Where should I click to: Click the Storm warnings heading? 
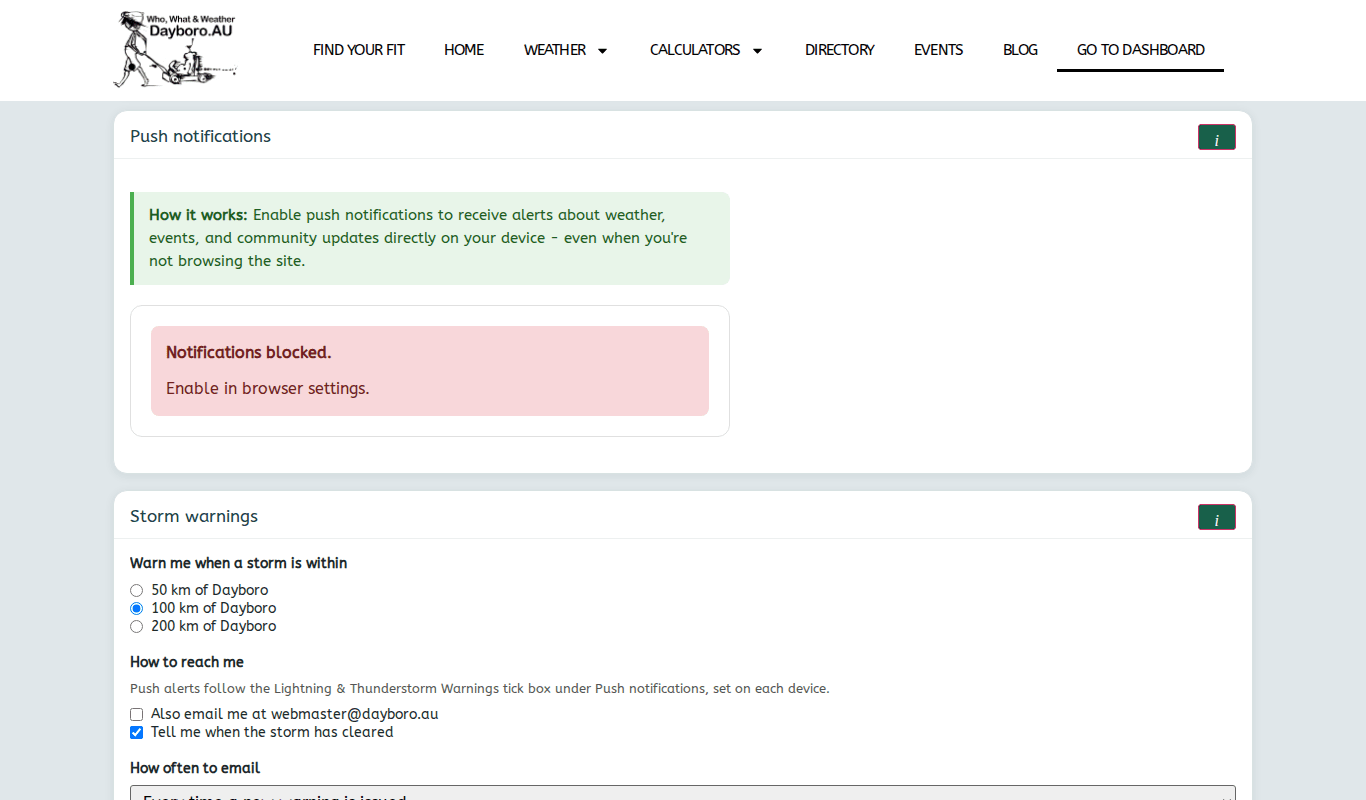pos(194,516)
